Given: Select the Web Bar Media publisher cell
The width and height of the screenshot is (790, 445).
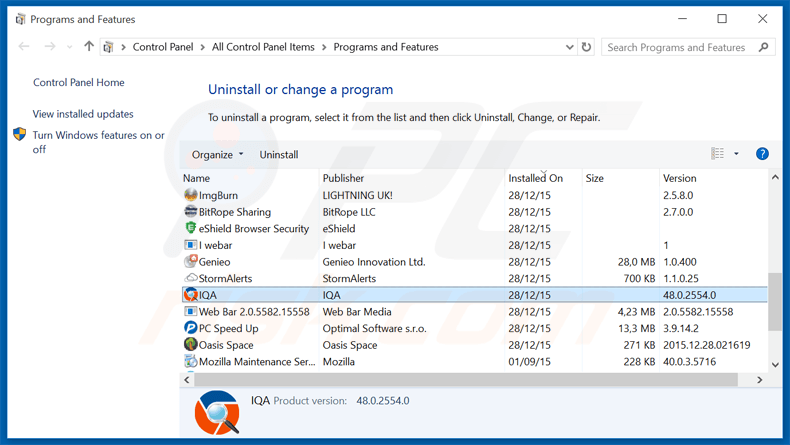Looking at the screenshot, I should point(357,311).
